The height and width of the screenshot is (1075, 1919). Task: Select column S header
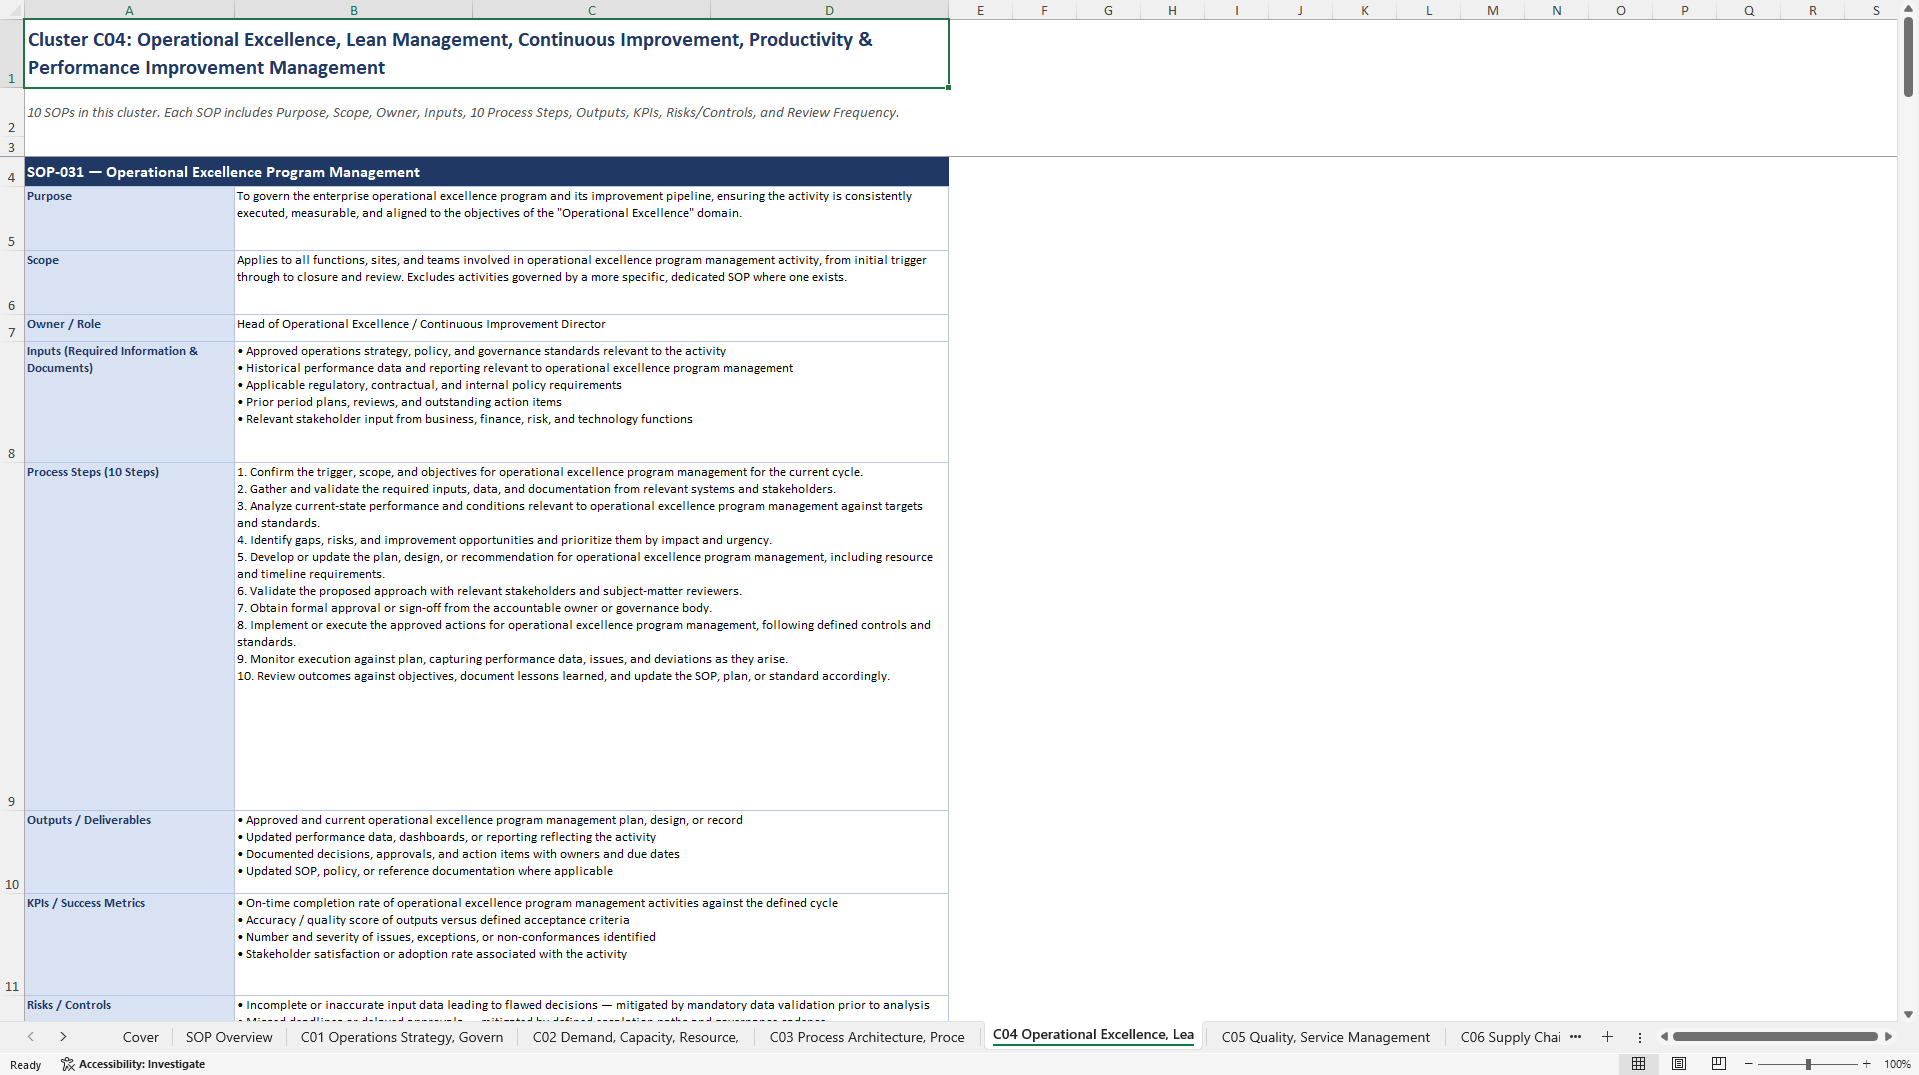coord(1876,10)
